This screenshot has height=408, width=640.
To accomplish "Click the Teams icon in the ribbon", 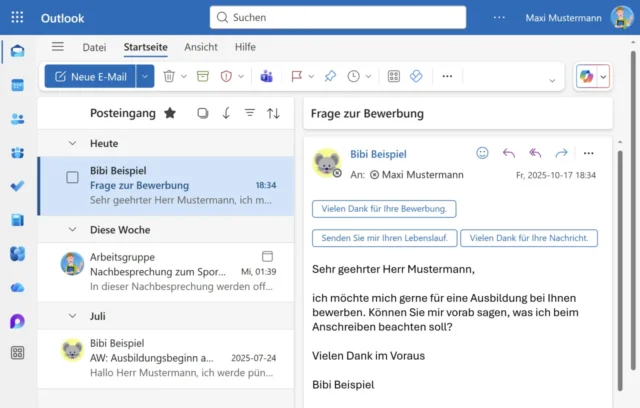I will tap(266, 76).
